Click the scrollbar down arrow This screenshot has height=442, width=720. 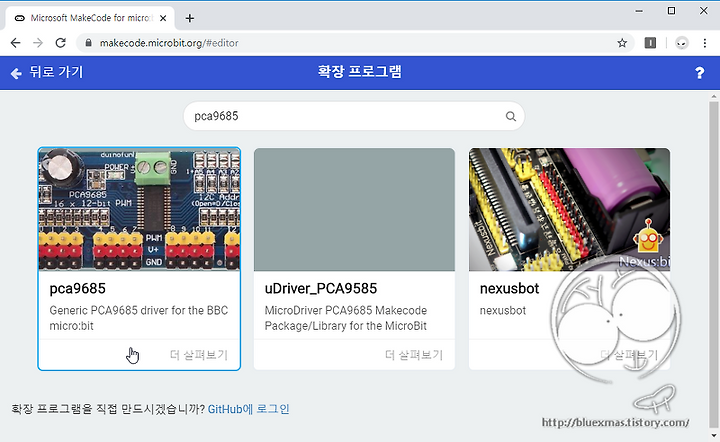[x=713, y=436]
